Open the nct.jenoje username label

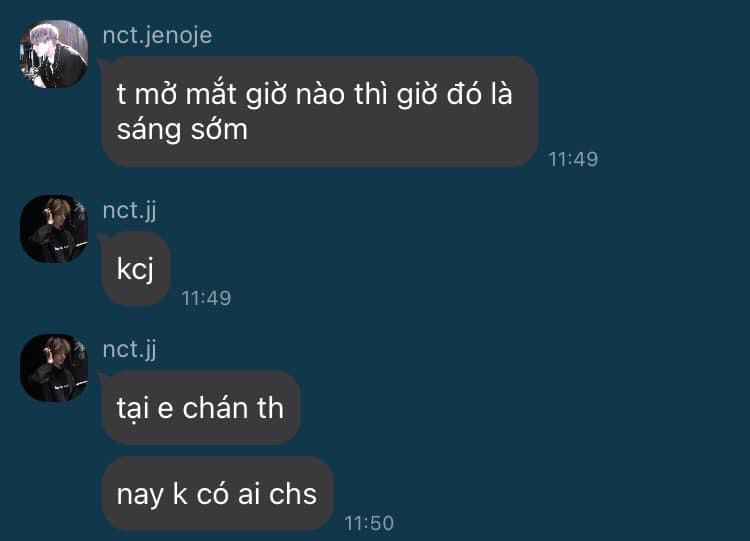tap(157, 35)
